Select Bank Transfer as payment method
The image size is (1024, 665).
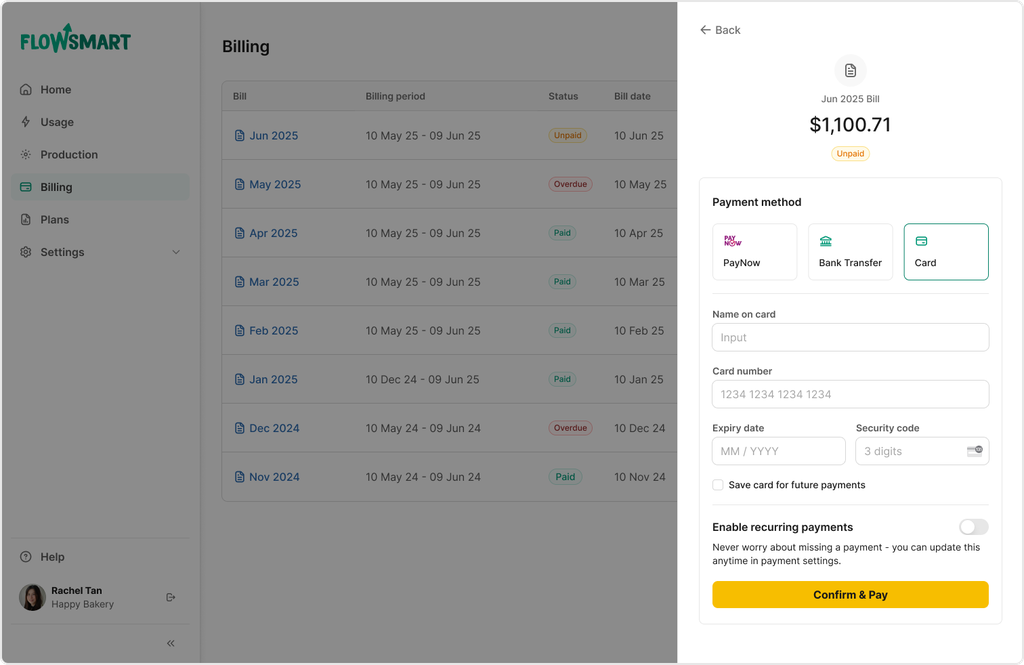tap(850, 251)
